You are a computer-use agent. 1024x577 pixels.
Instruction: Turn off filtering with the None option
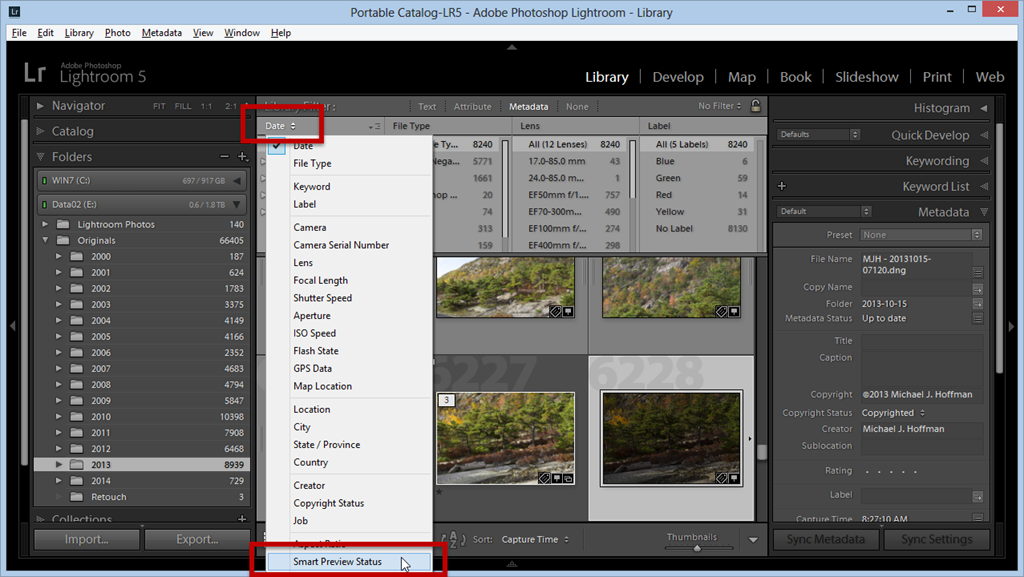point(577,106)
